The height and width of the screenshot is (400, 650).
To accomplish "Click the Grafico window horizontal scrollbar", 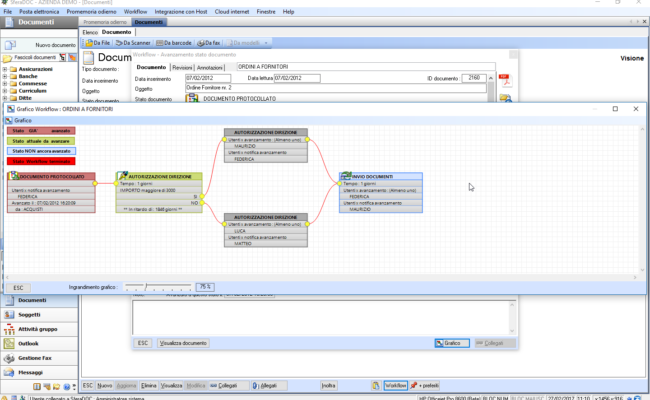I will [x=321, y=277].
